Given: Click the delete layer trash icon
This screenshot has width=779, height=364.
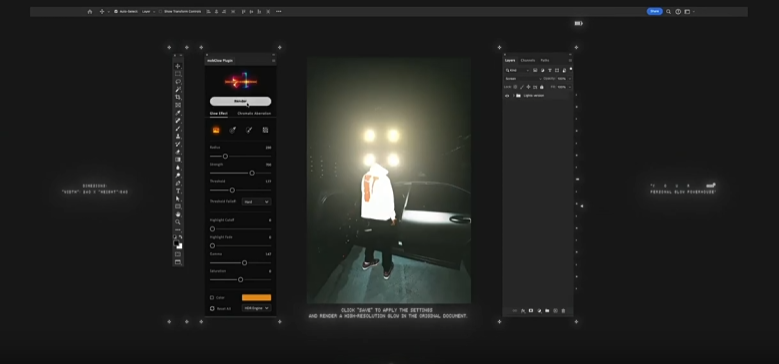Looking at the screenshot, I should (563, 311).
